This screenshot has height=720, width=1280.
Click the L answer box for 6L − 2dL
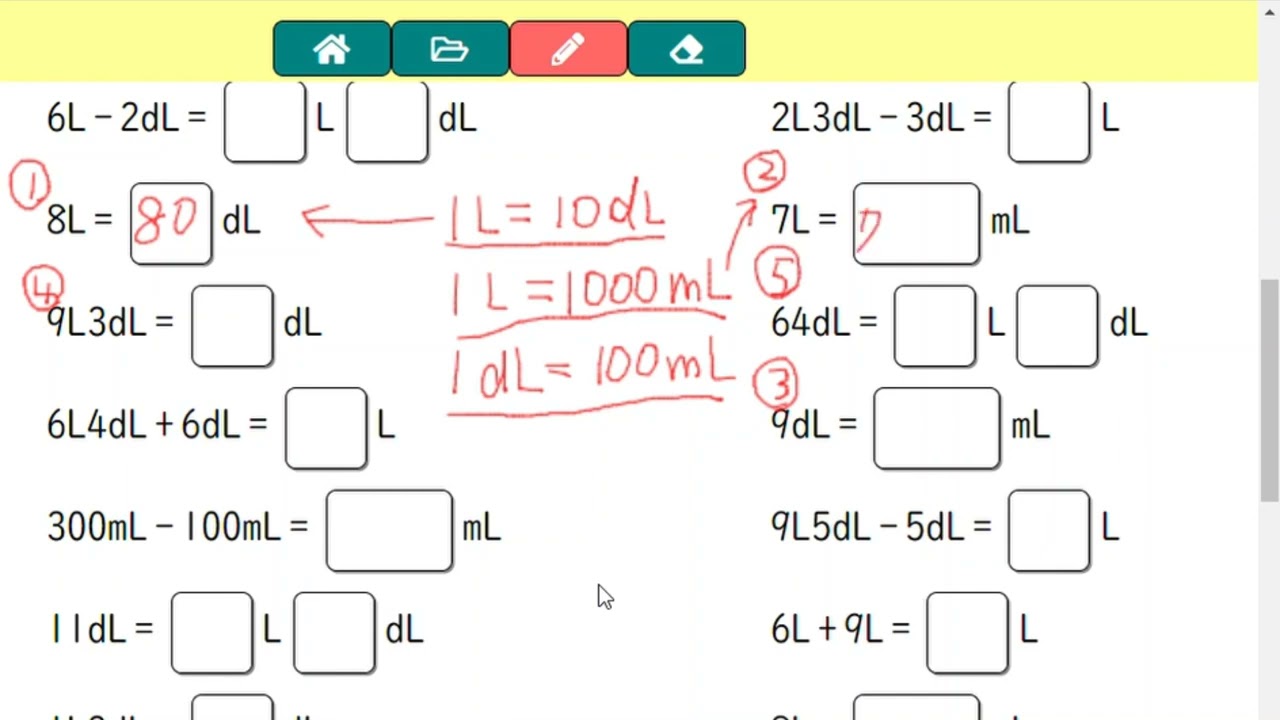point(265,120)
